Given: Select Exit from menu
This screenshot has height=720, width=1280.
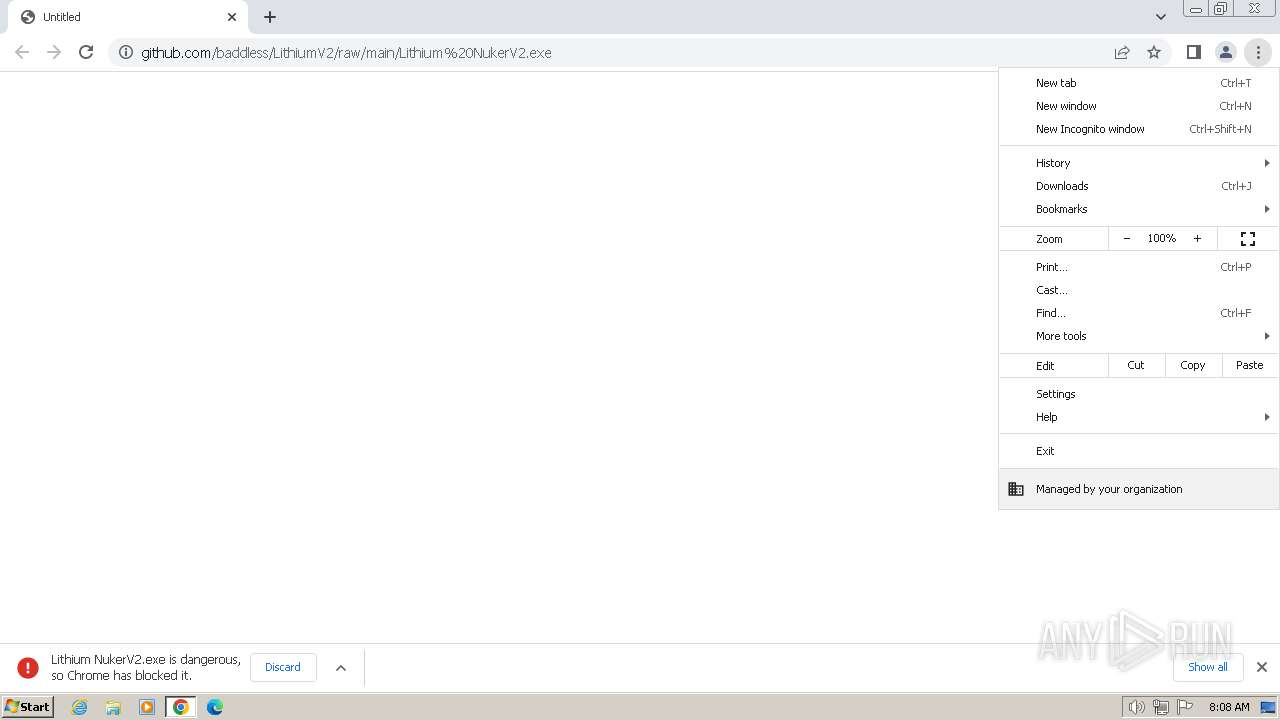Looking at the screenshot, I should 1139,451.
